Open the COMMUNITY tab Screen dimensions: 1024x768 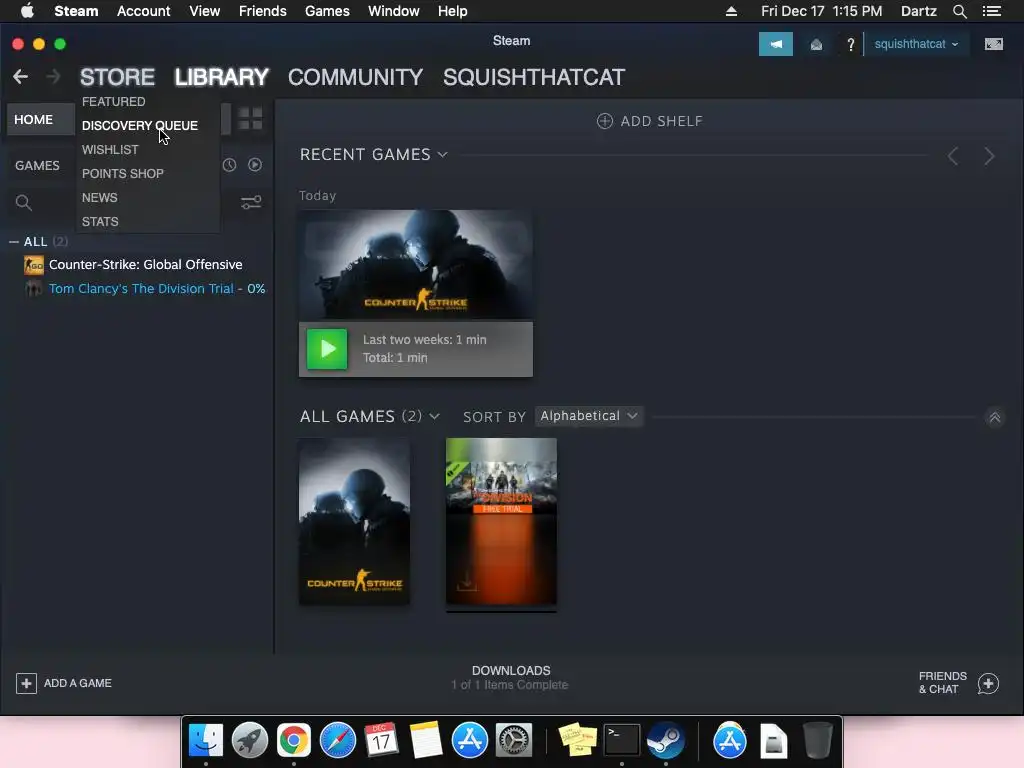(355, 77)
